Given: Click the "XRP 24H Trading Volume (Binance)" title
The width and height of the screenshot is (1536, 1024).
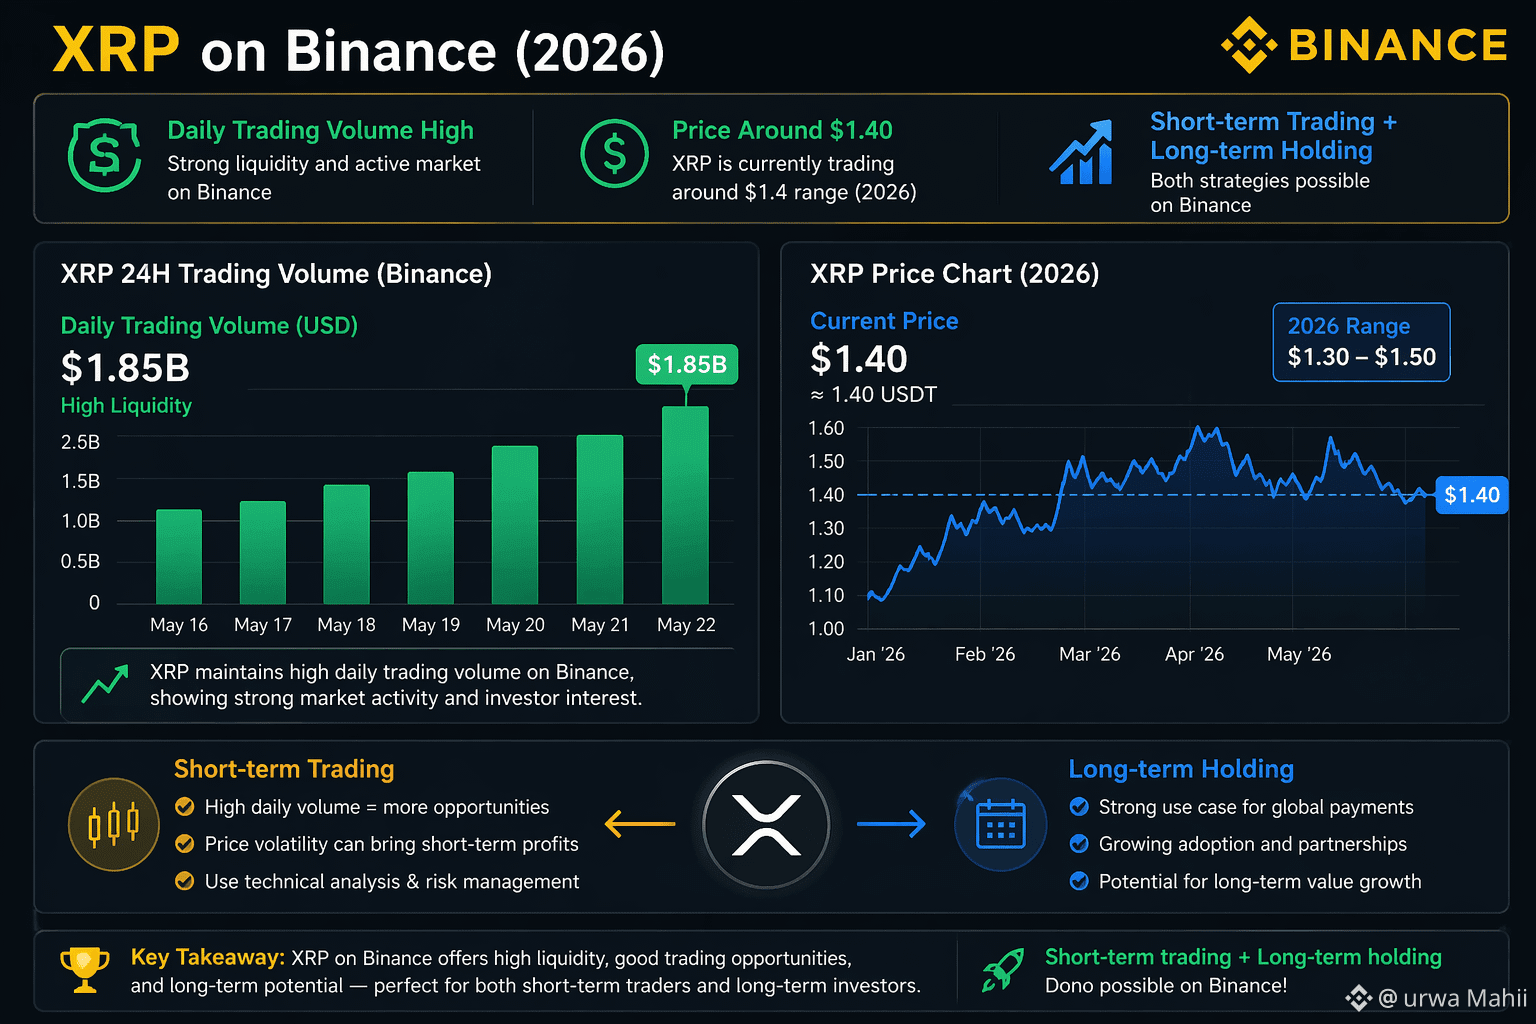Looking at the screenshot, I should pyautogui.click(x=276, y=274).
